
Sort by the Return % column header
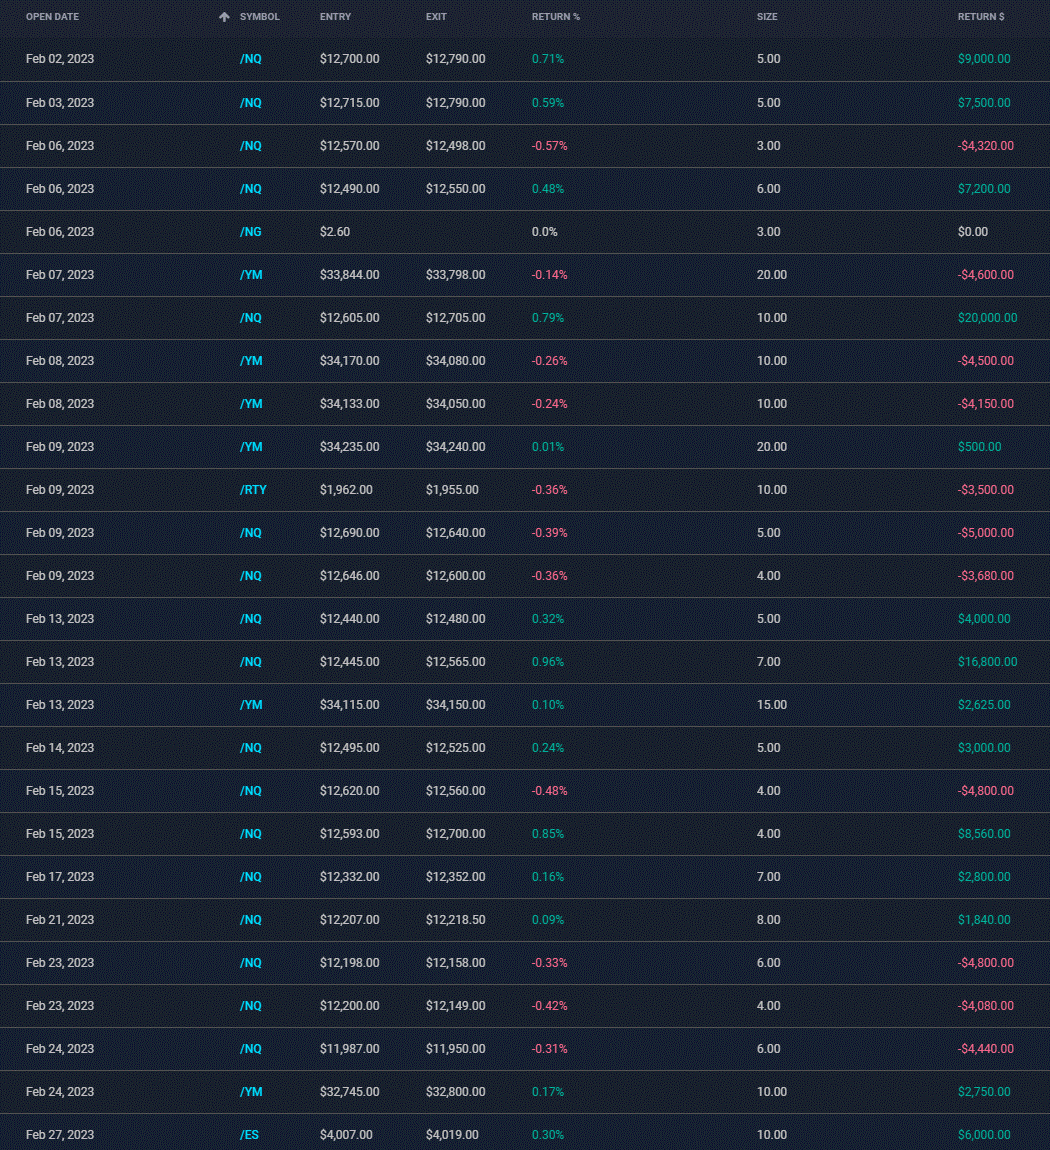point(555,17)
